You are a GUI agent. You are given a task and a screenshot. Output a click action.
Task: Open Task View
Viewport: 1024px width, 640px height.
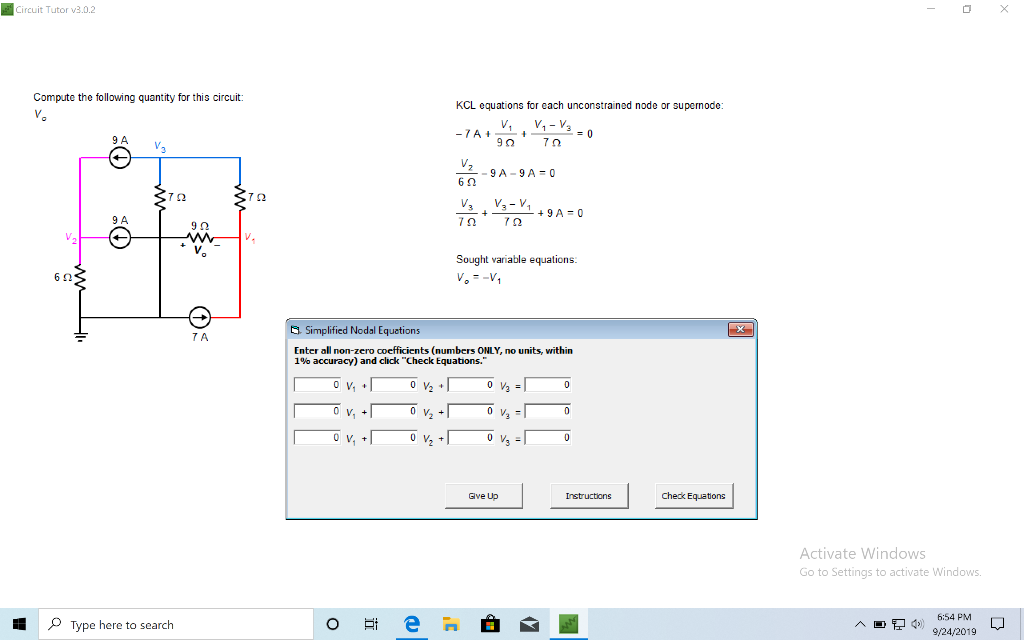(371, 623)
